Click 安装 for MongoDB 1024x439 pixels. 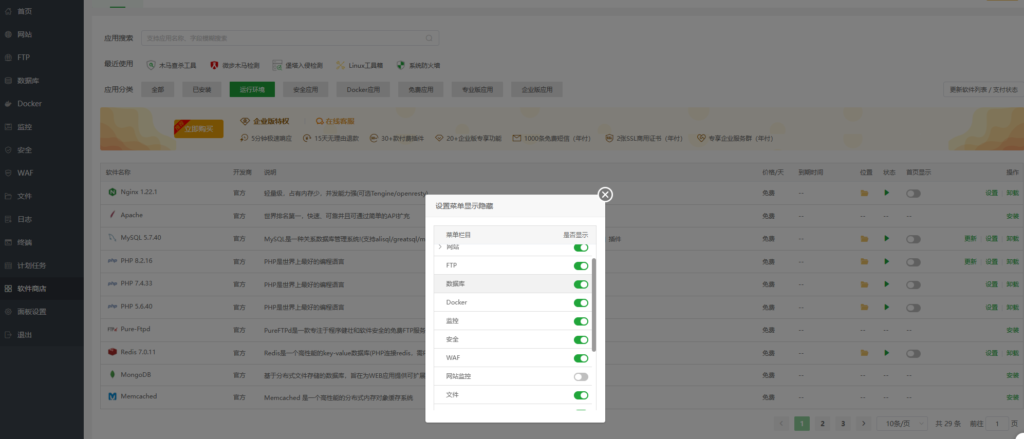coord(1012,376)
